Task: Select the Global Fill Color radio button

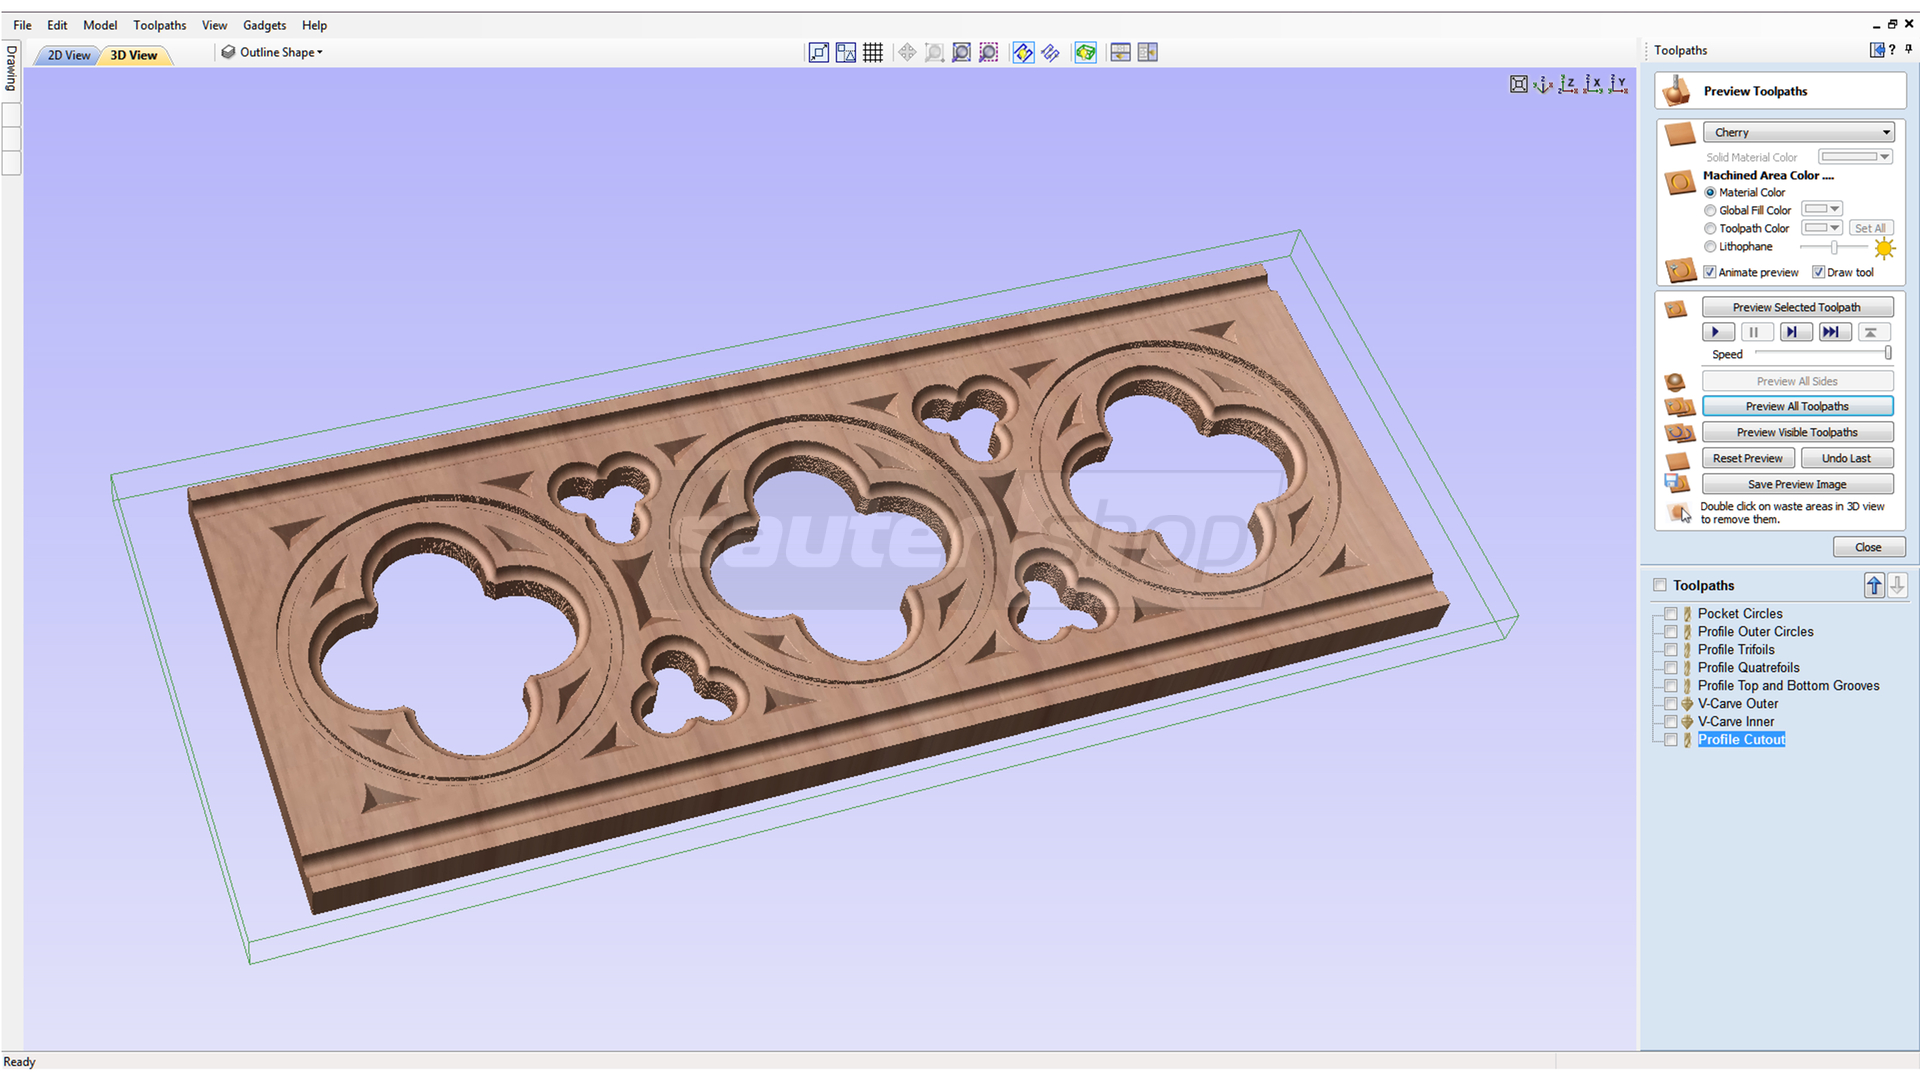Action: [x=1711, y=210]
